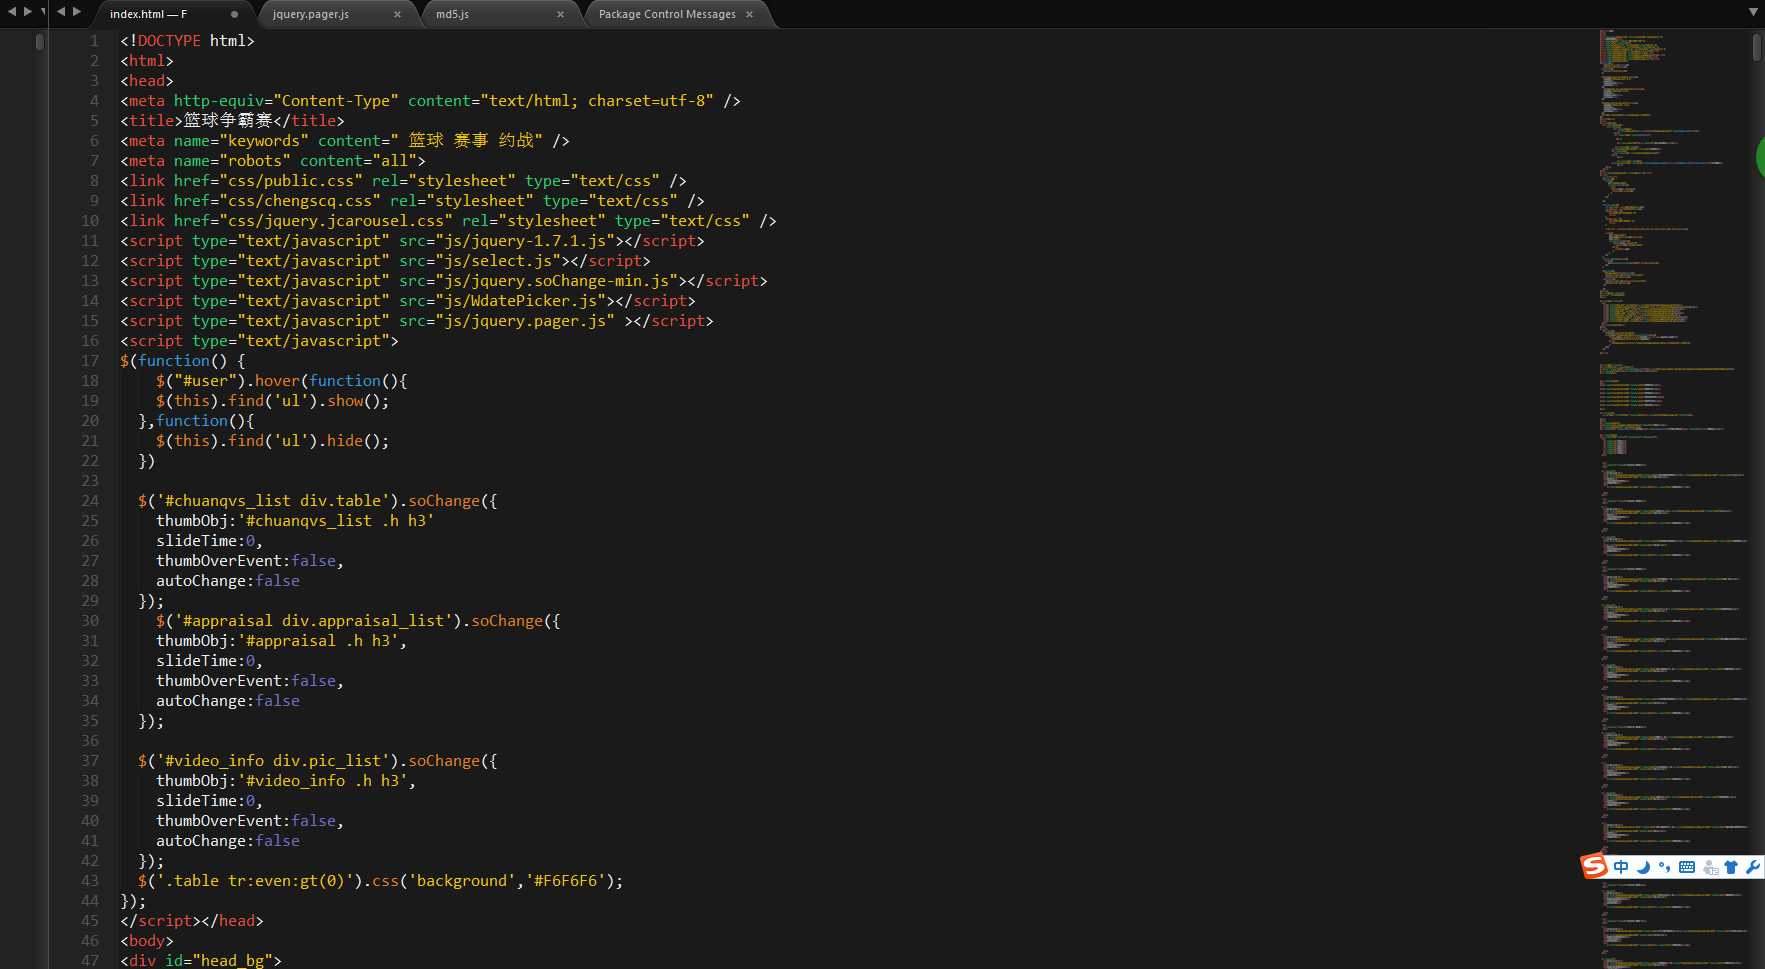1765x969 pixels.
Task: Click the far-left forward arrow in the tab bar
Action: [28, 11]
